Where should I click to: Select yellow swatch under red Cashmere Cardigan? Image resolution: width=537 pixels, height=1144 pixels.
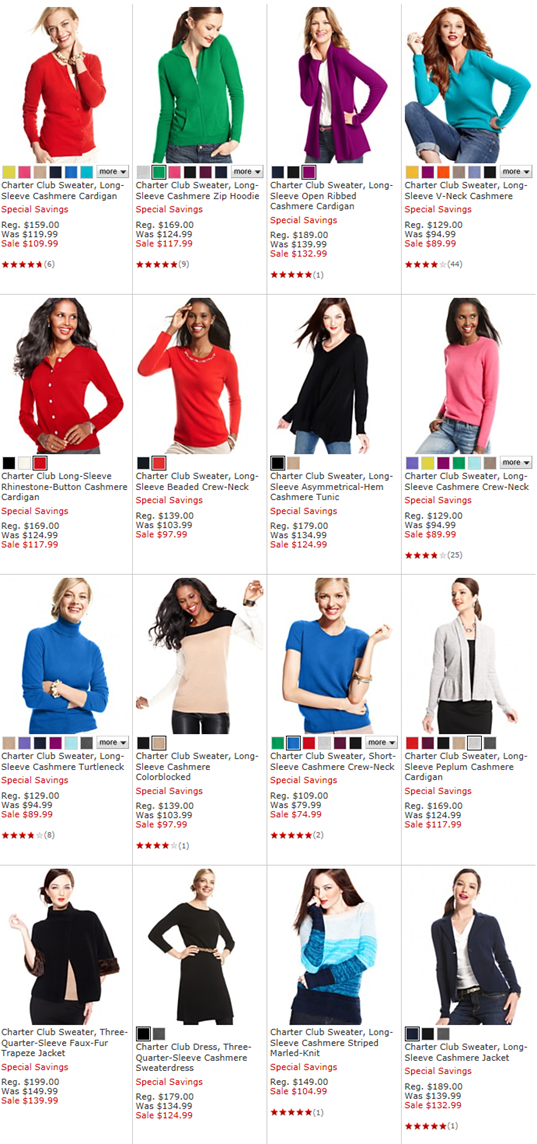coord(9,172)
